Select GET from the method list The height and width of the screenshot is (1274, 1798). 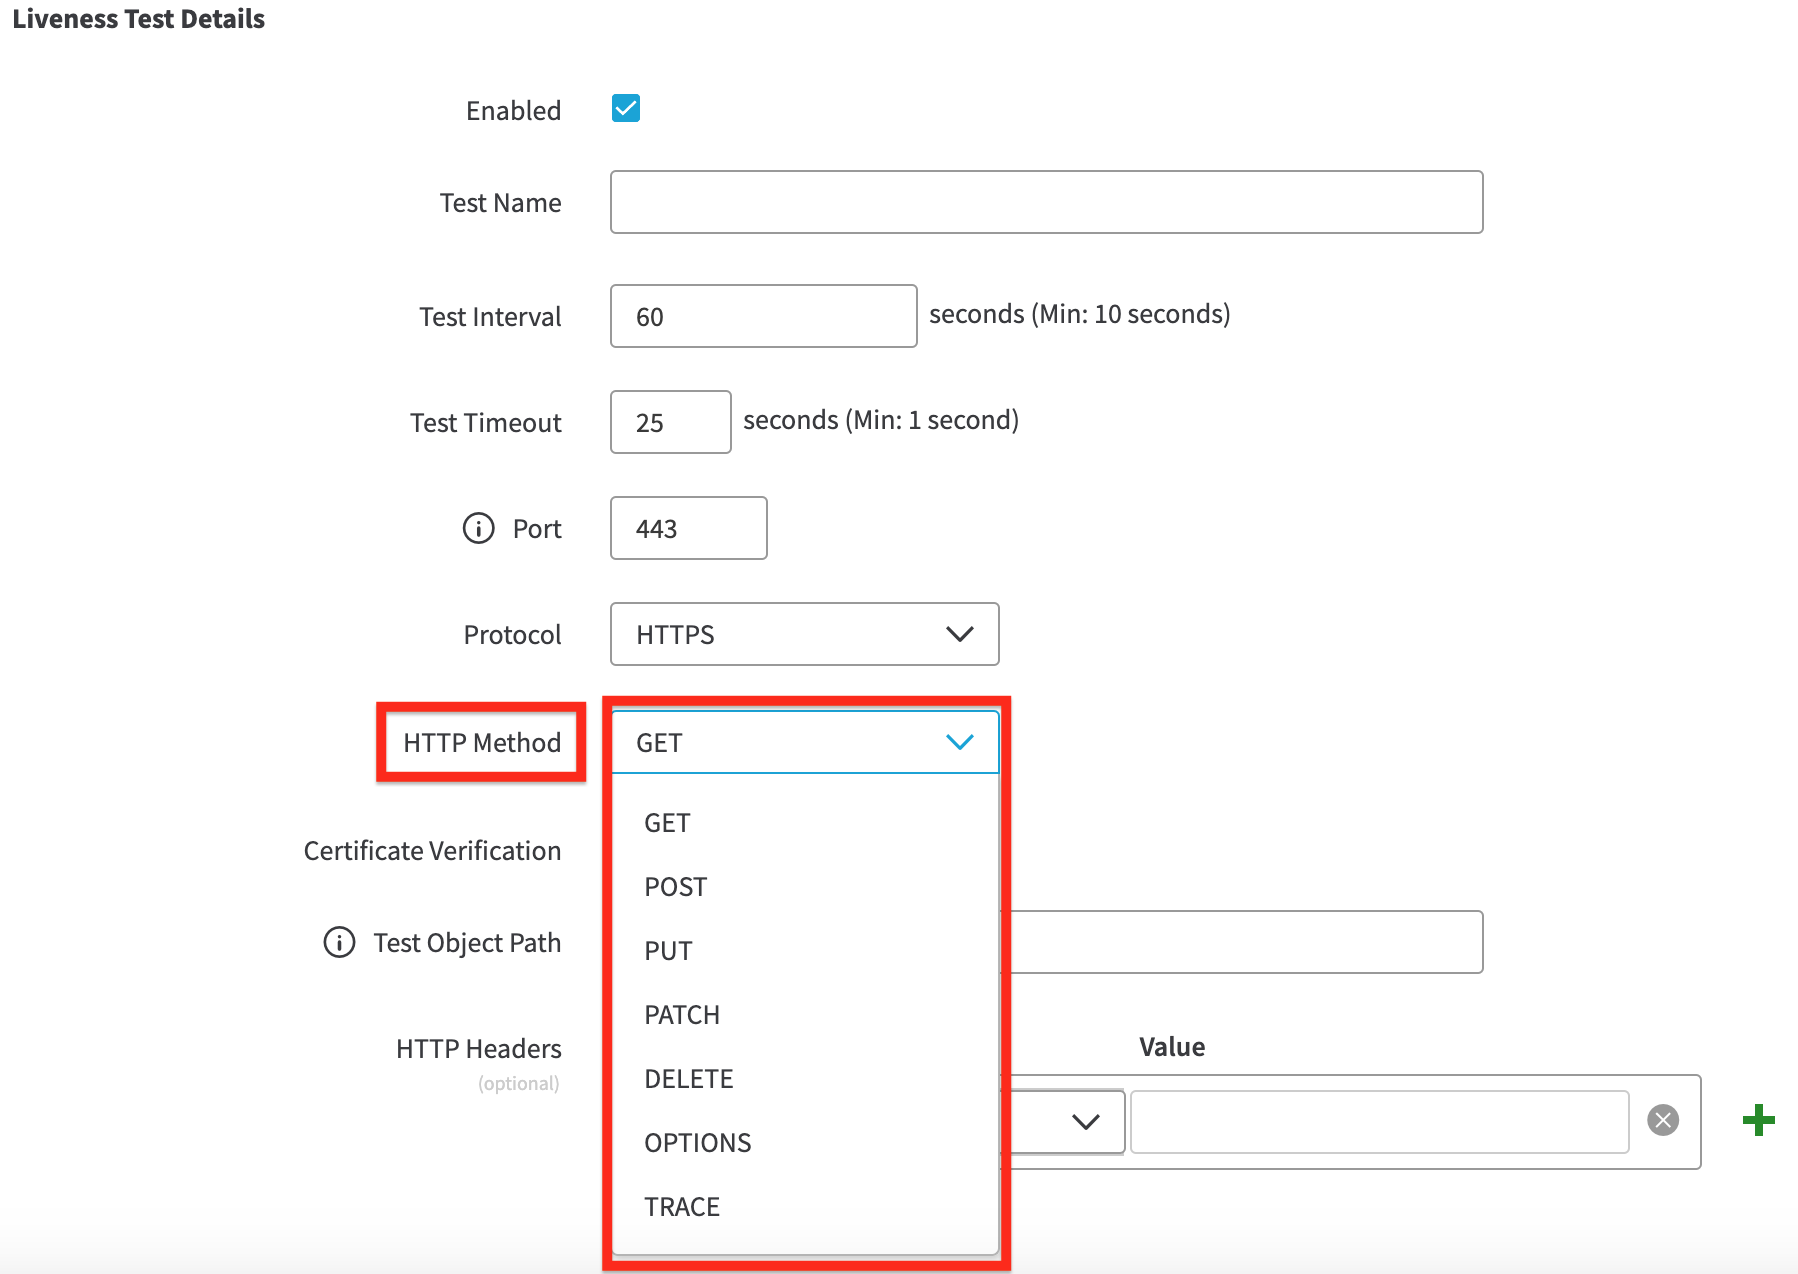click(x=667, y=823)
